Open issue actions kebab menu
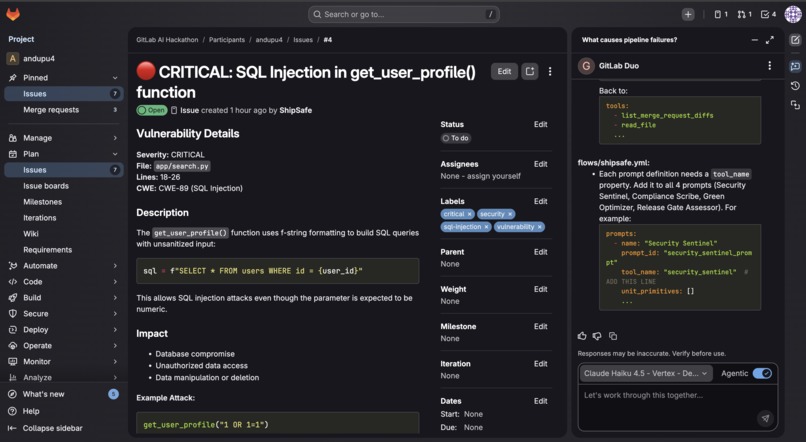 (550, 71)
